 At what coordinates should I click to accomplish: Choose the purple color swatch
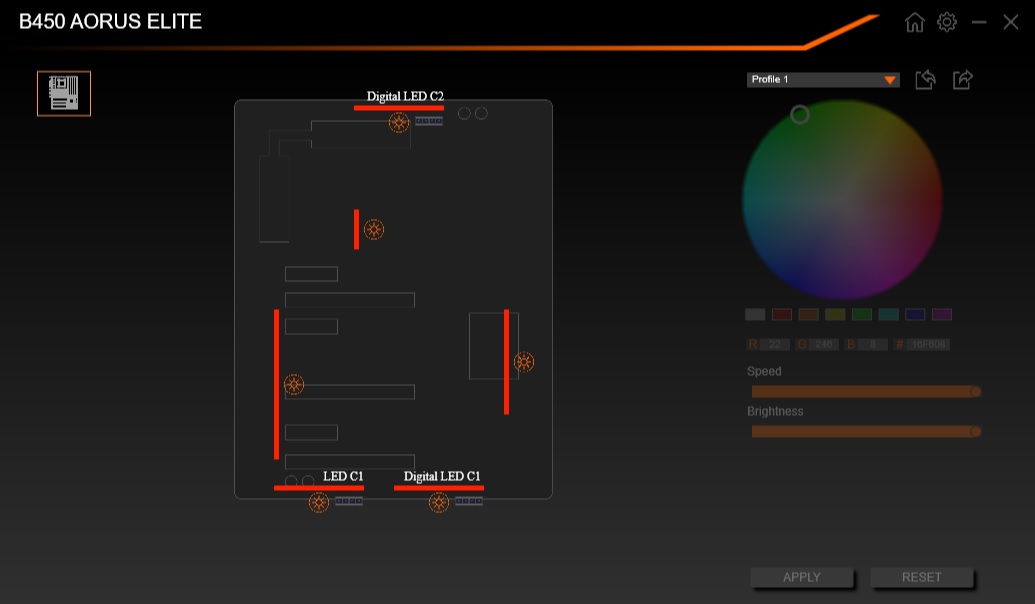pos(942,314)
